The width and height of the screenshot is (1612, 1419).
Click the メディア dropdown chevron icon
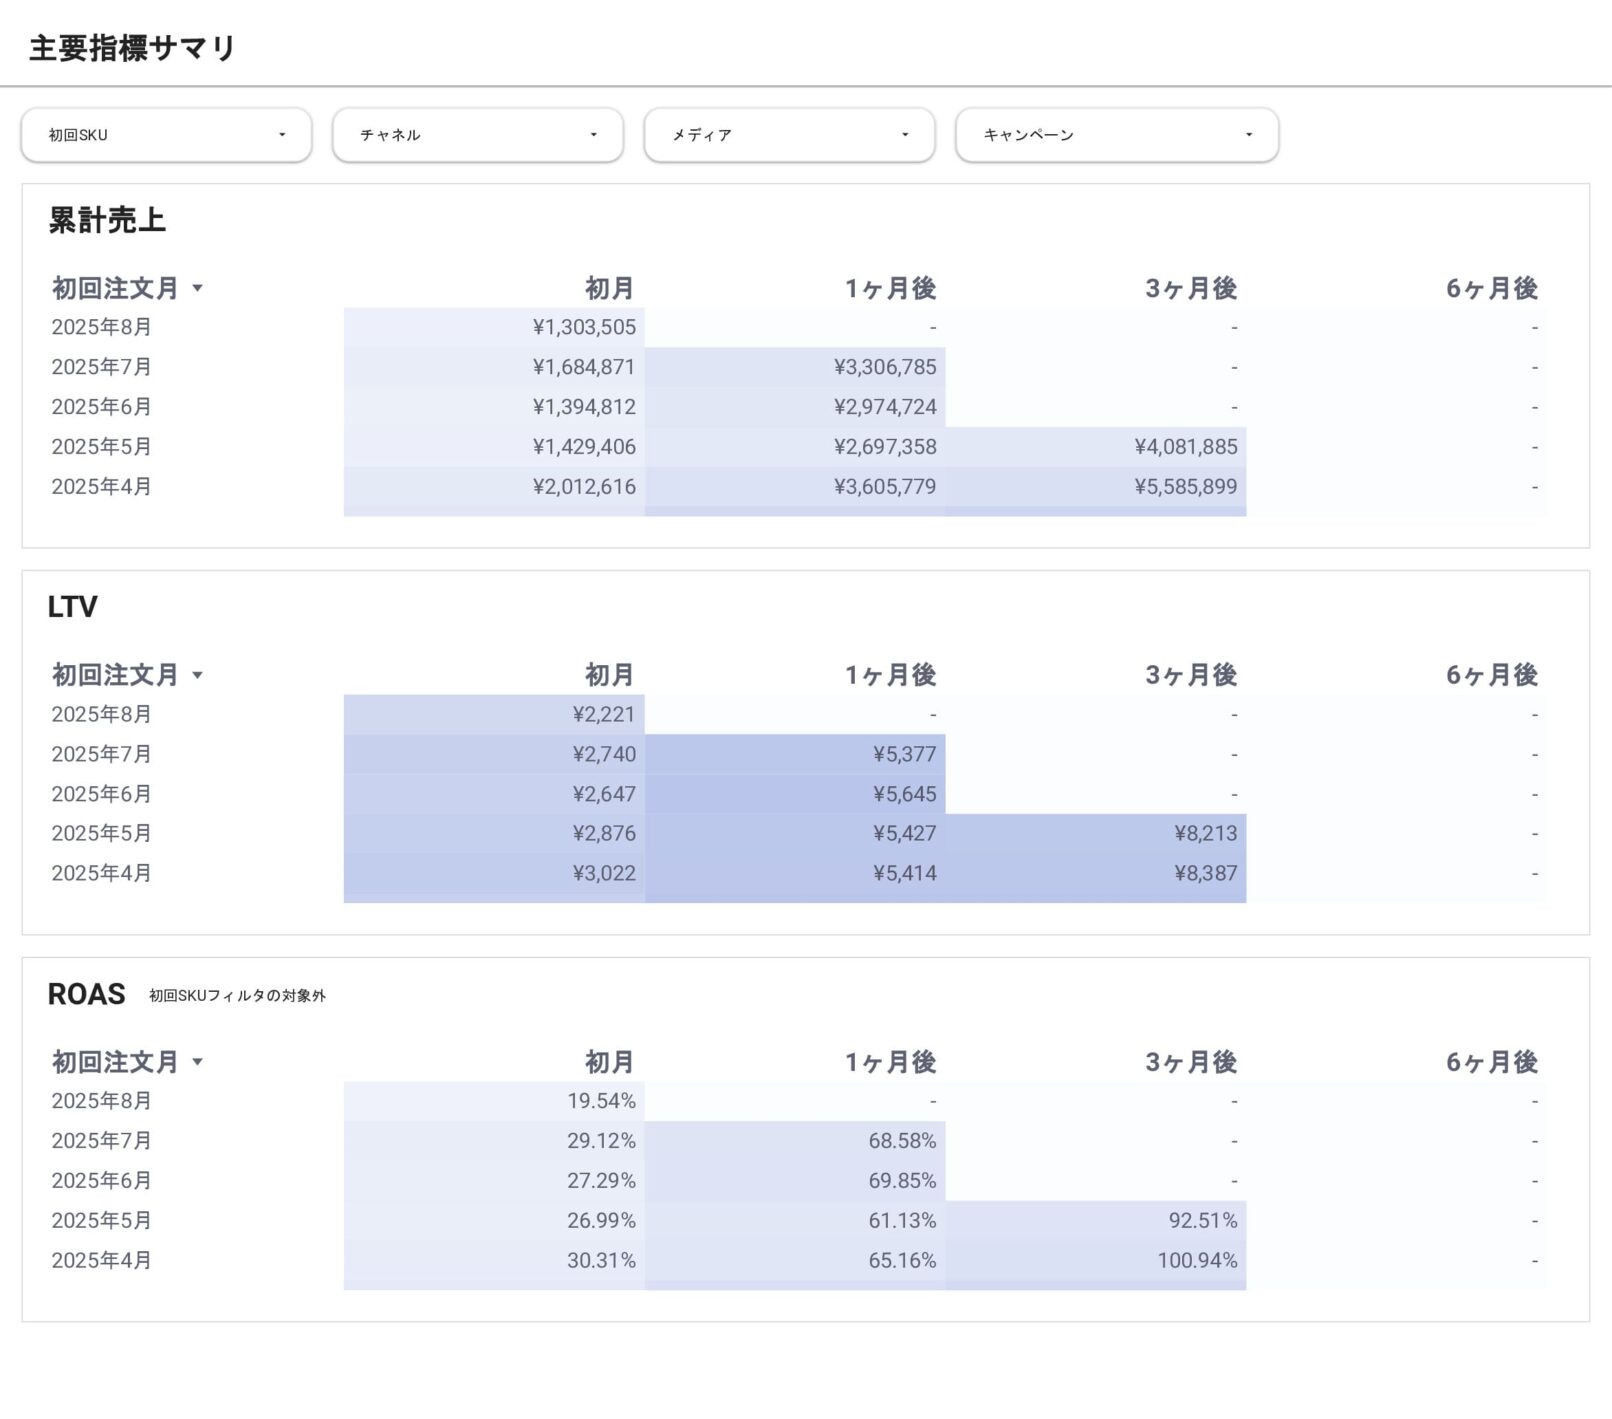point(903,134)
